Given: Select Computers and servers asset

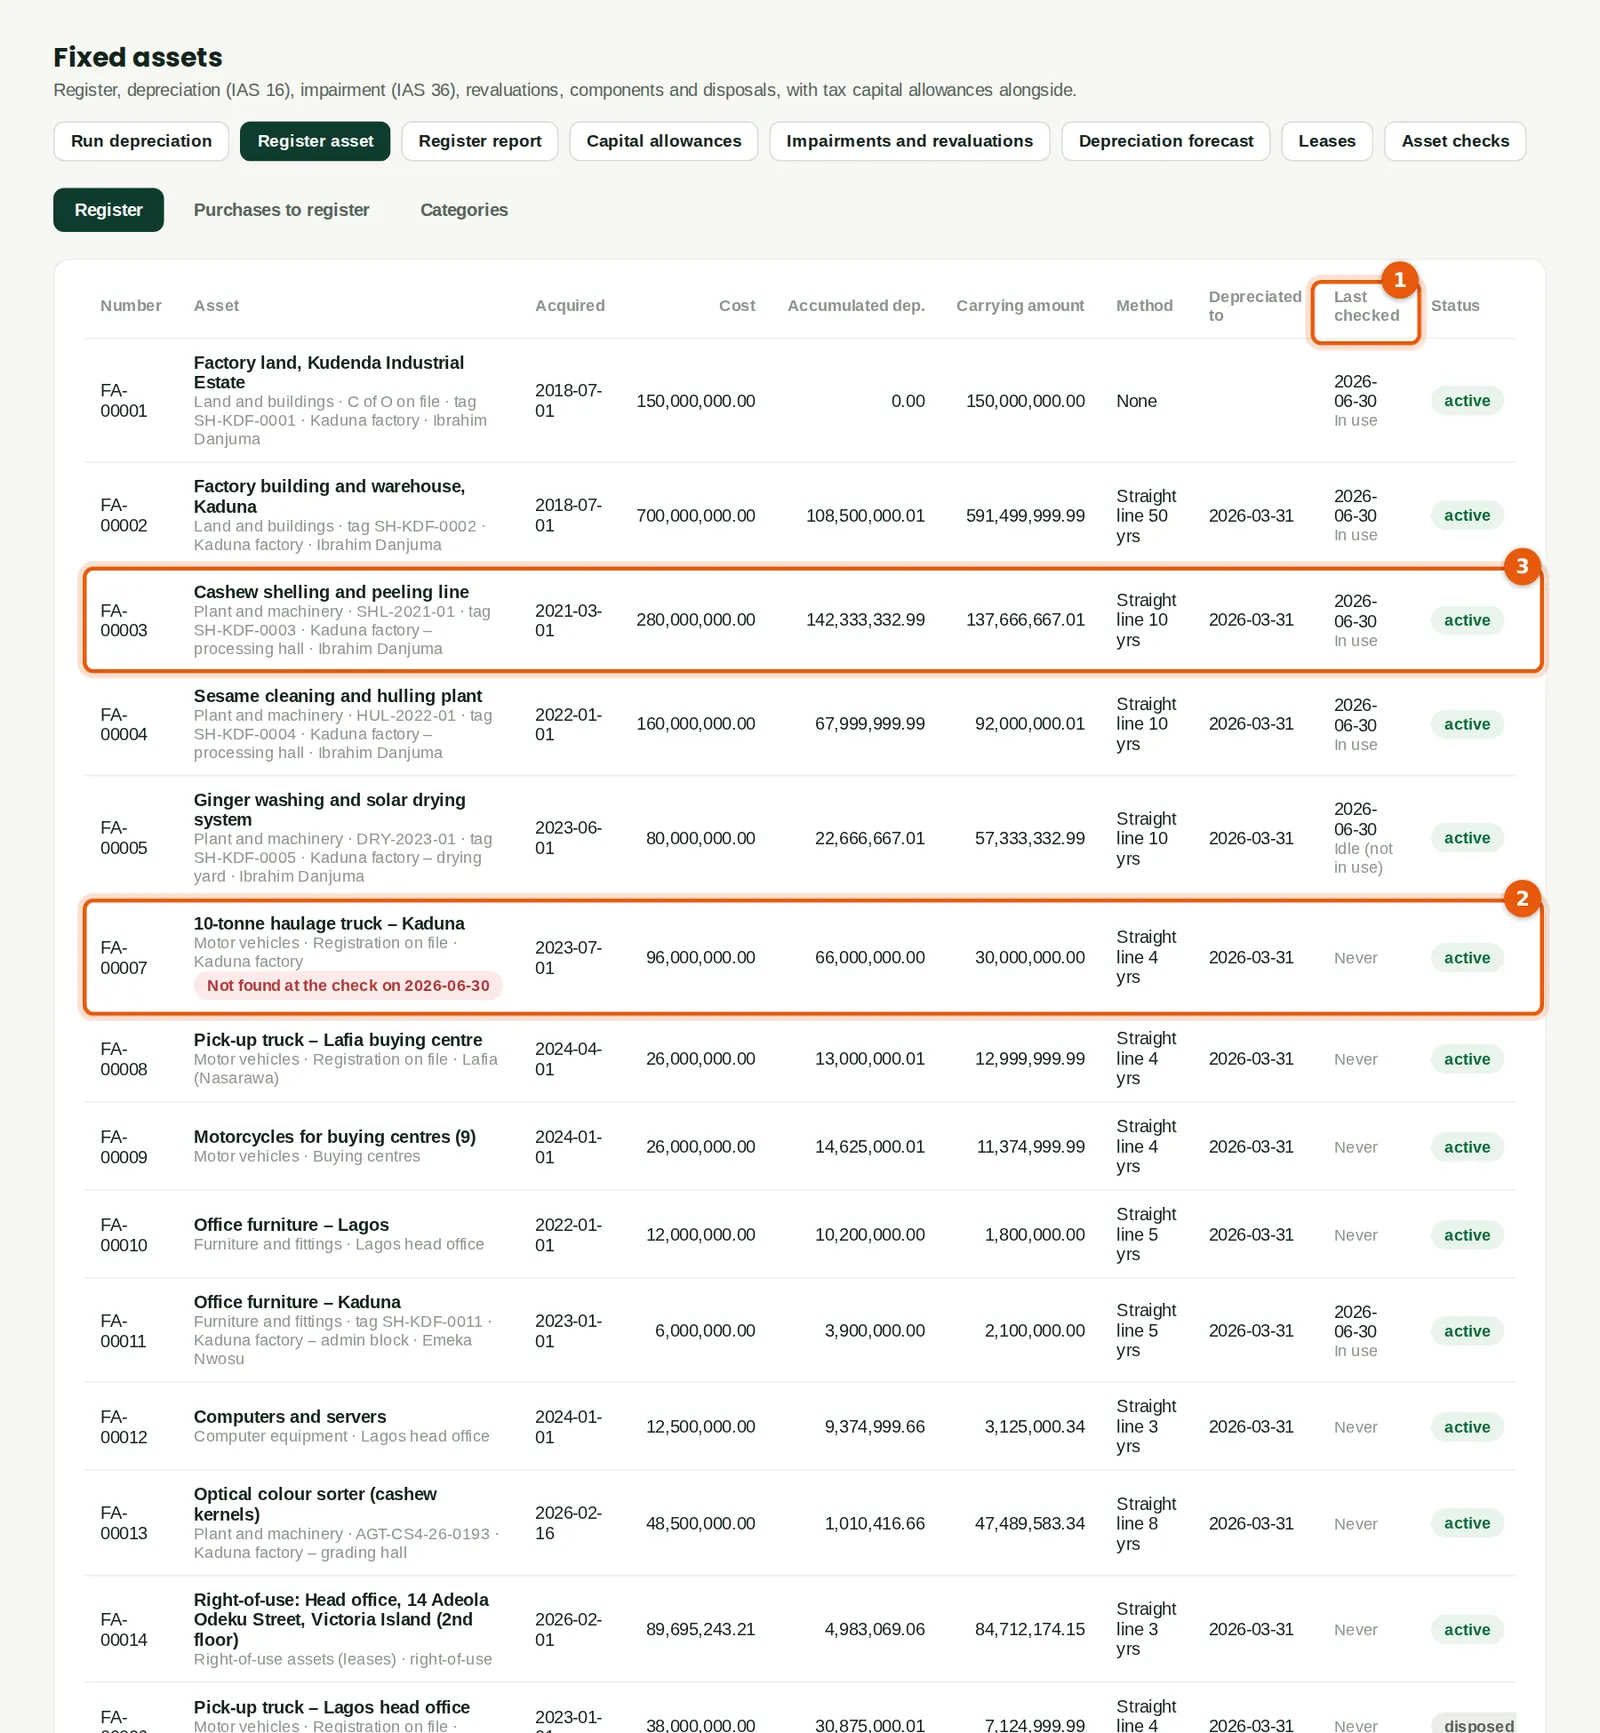Looking at the screenshot, I should 290,1417.
